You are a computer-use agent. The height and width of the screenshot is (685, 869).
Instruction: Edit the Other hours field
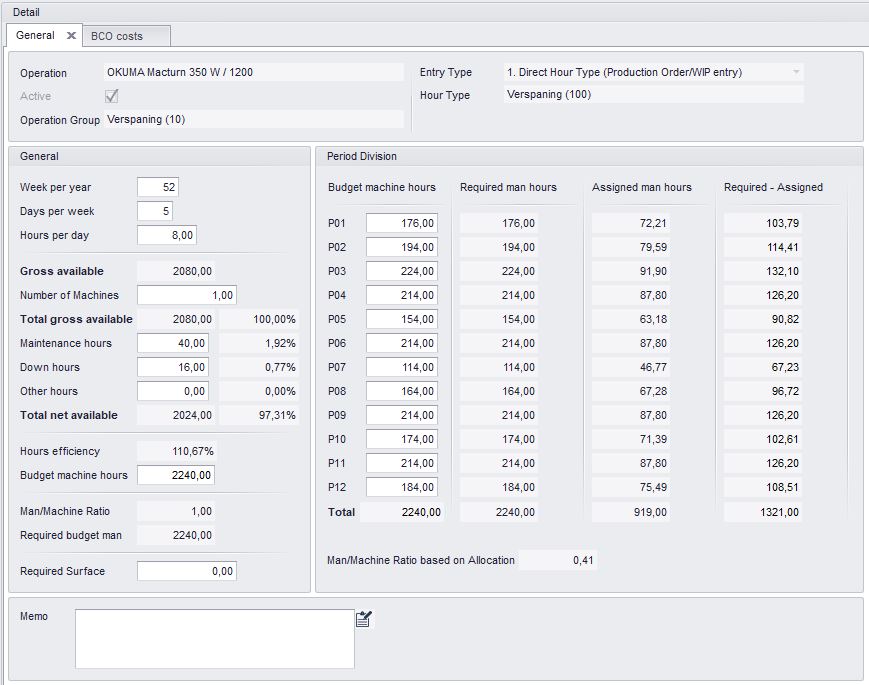173,391
